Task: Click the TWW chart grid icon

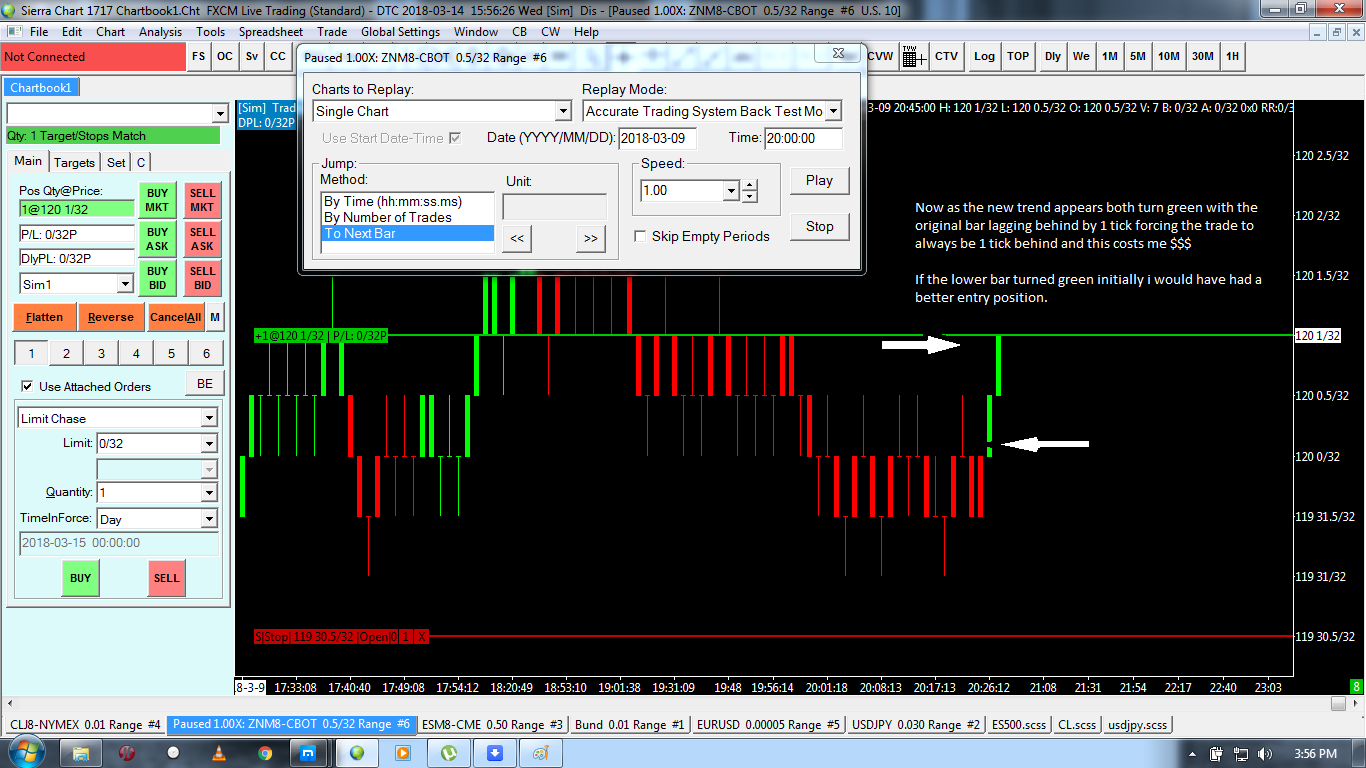Action: [914, 56]
